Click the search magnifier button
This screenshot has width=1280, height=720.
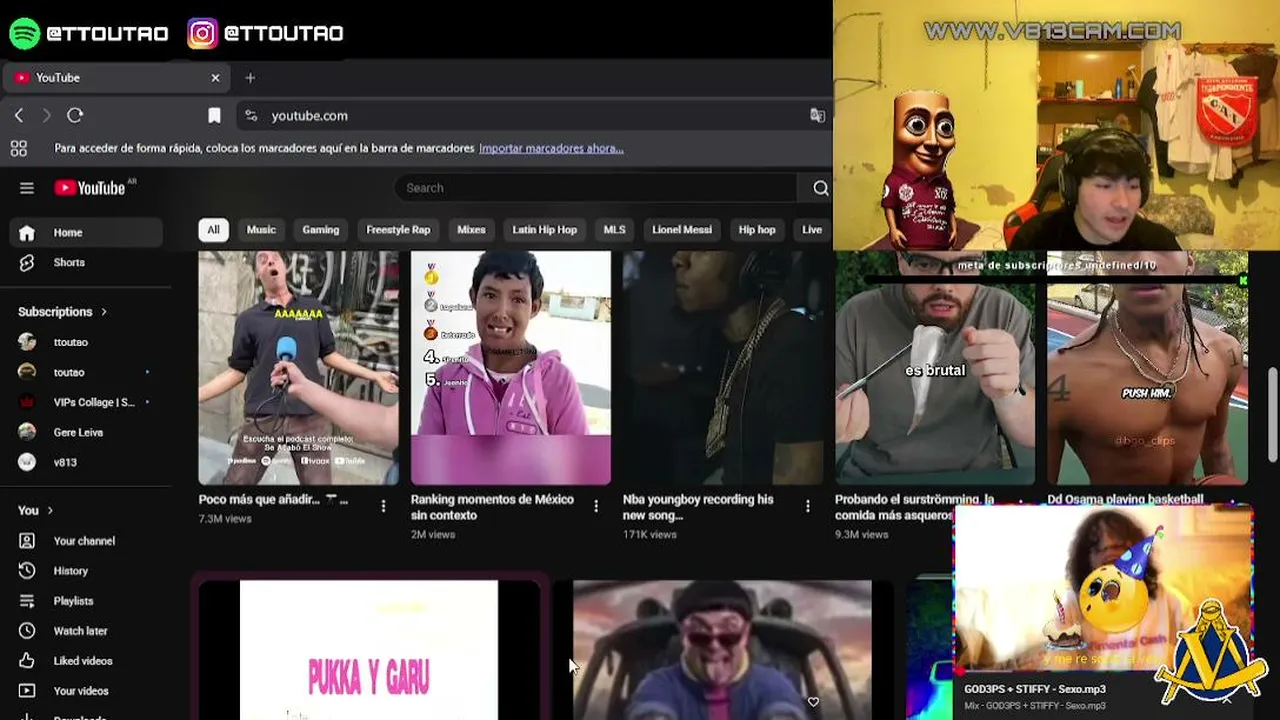(820, 188)
